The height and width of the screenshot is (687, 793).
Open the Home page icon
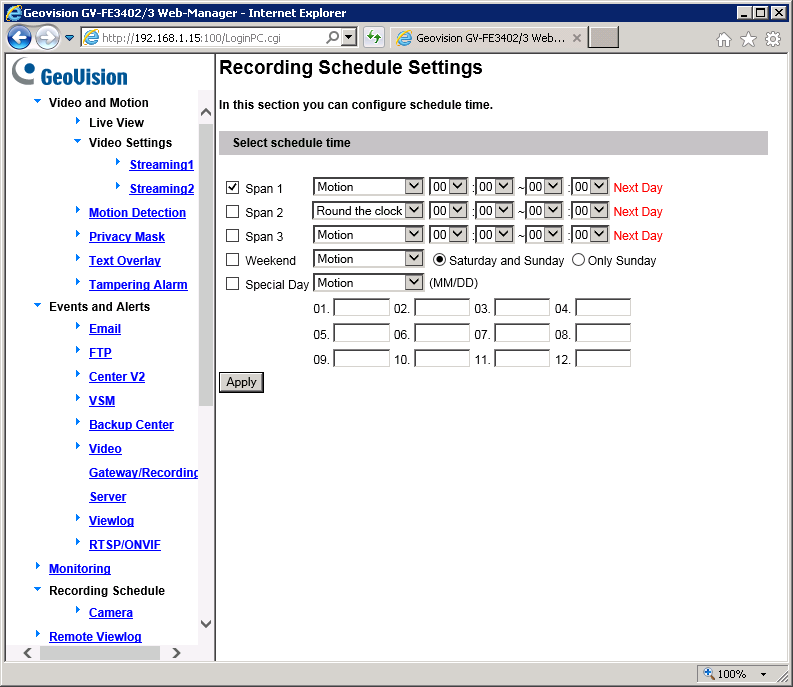tap(724, 39)
